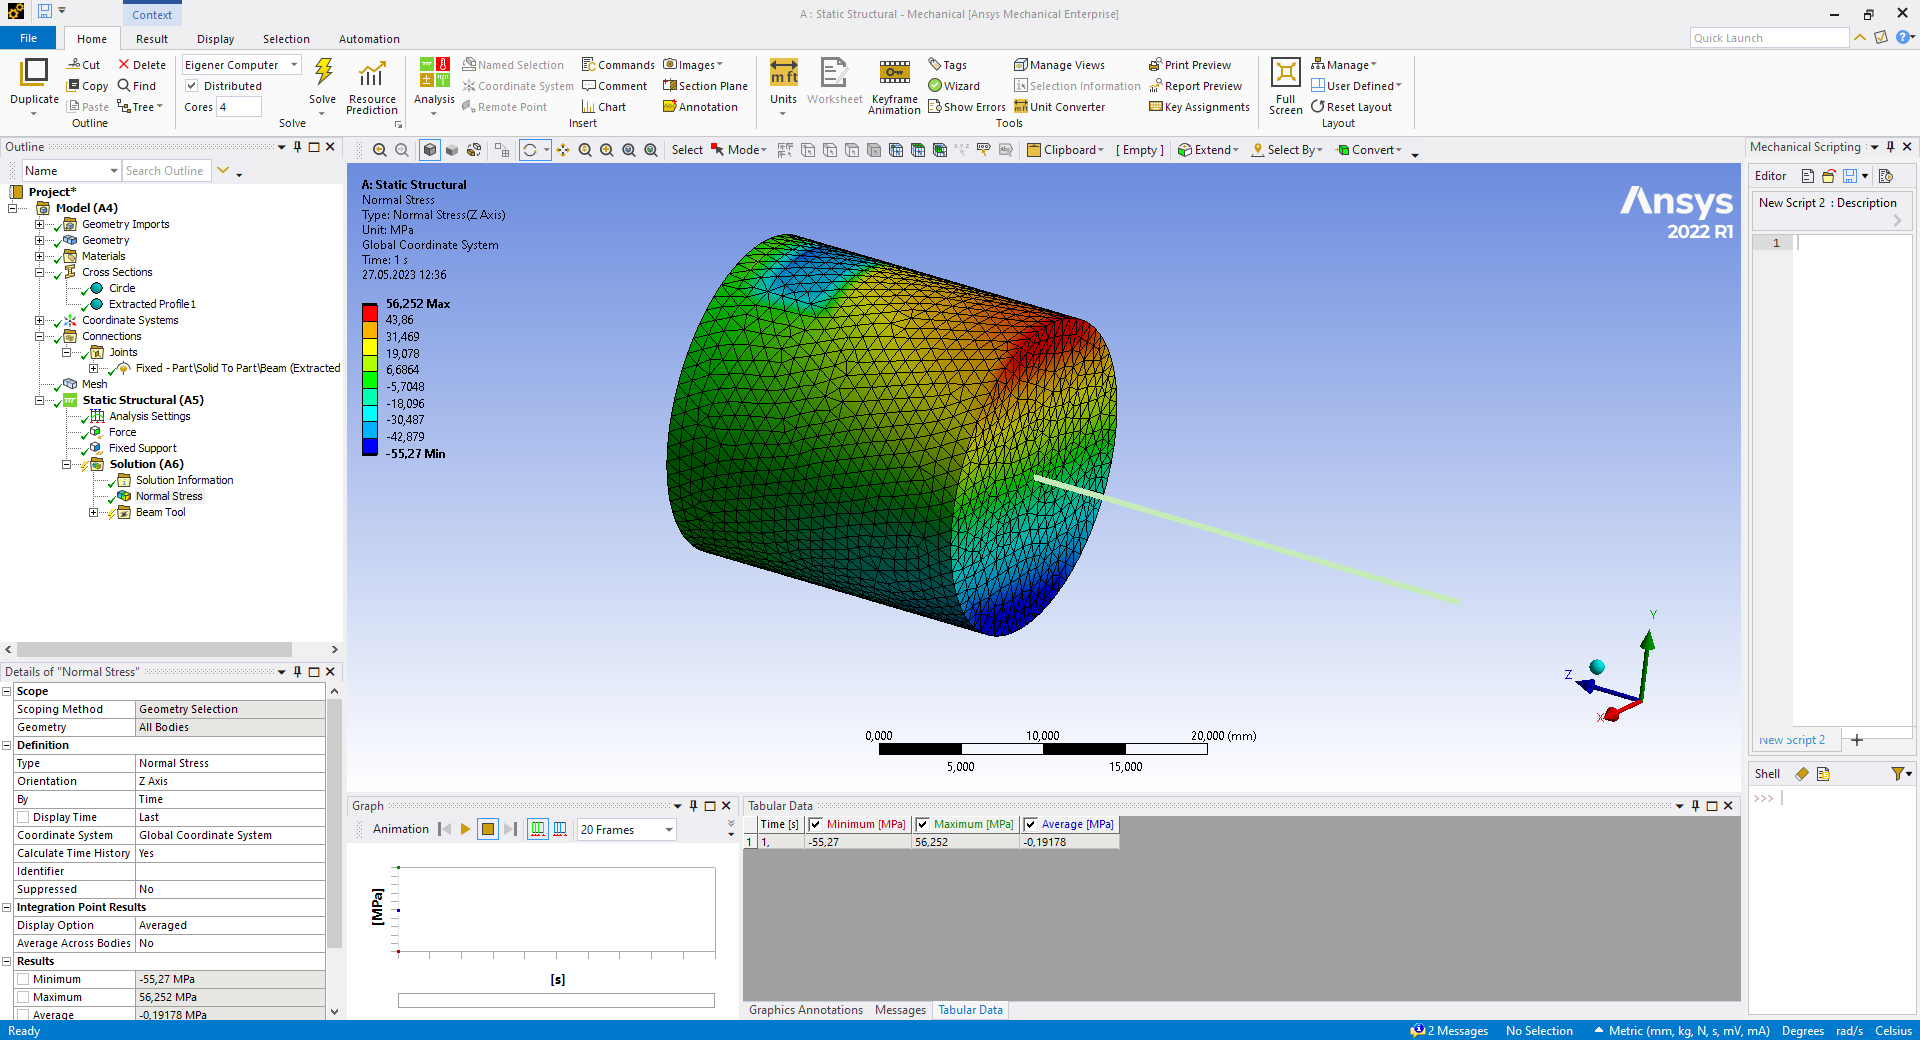Viewport: 1920px width, 1040px height.
Task: Open Resource Prediction tool
Action: 372,86
